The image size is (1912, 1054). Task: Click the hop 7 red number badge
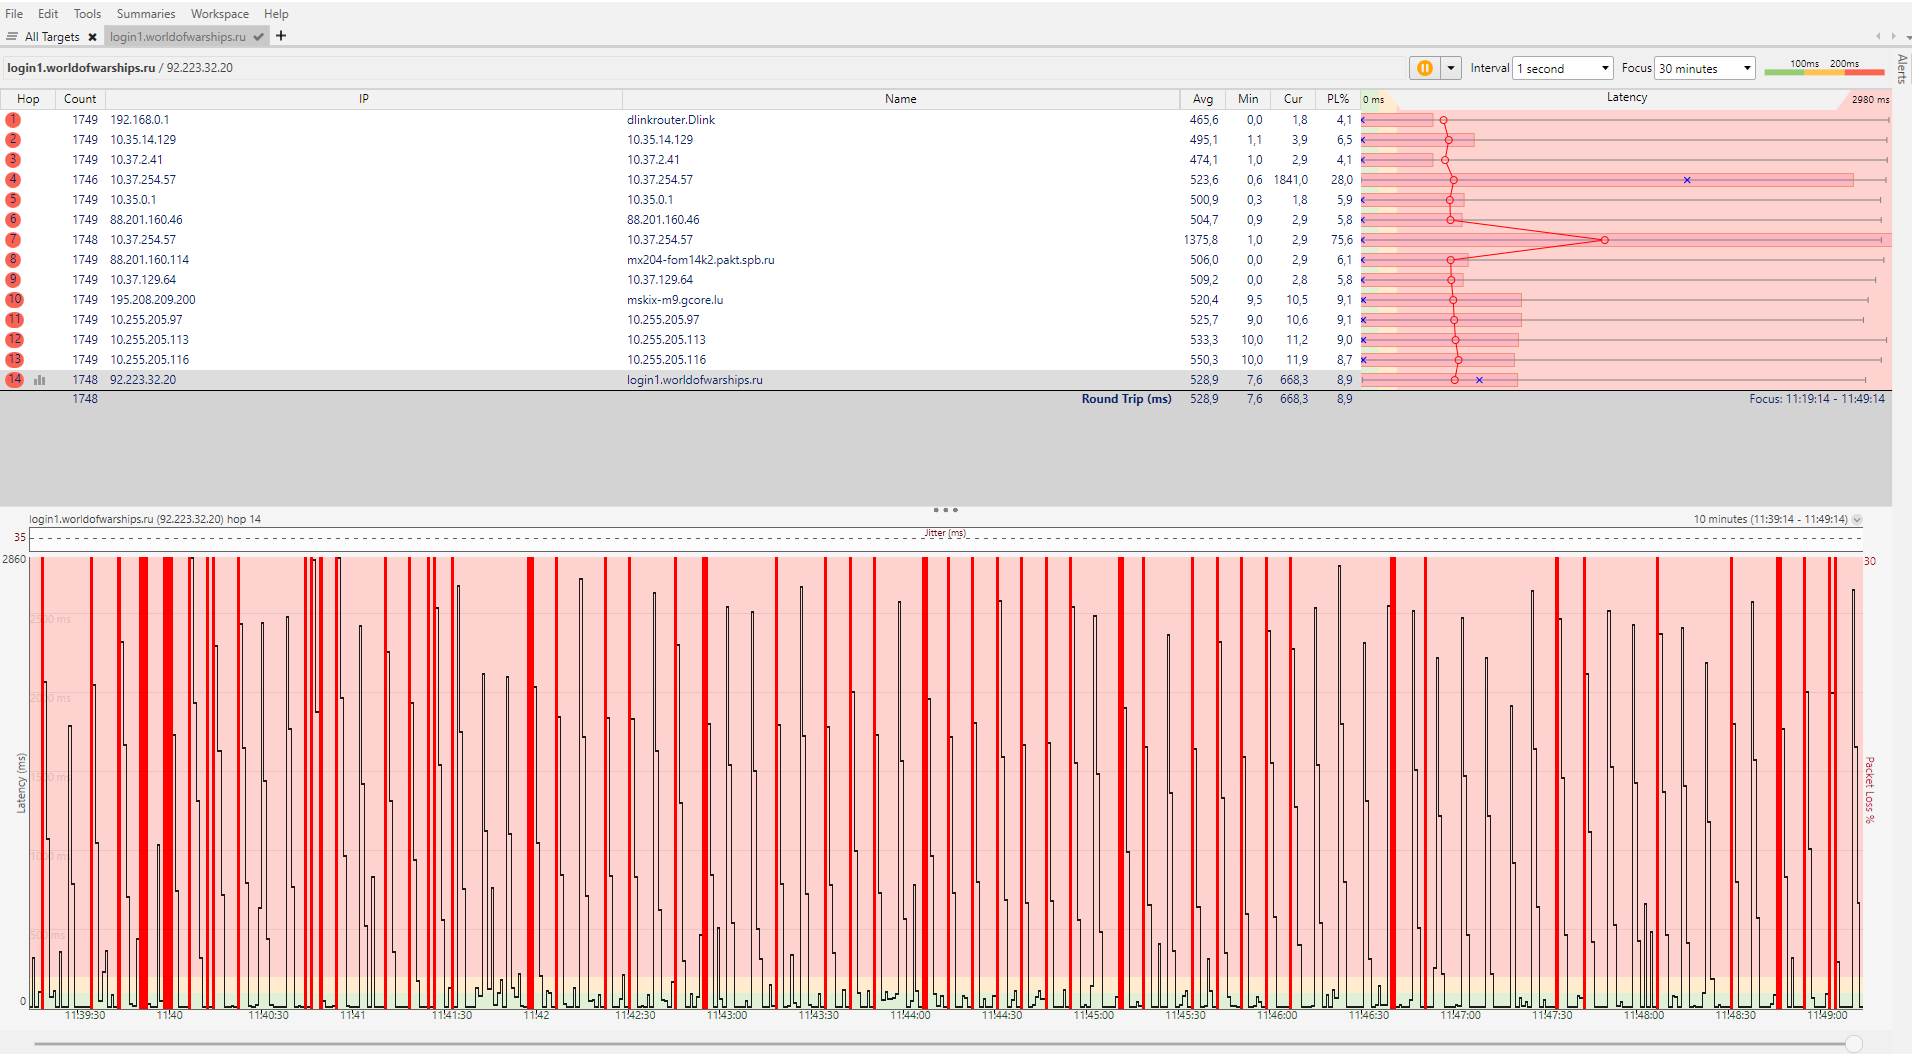pos(13,240)
